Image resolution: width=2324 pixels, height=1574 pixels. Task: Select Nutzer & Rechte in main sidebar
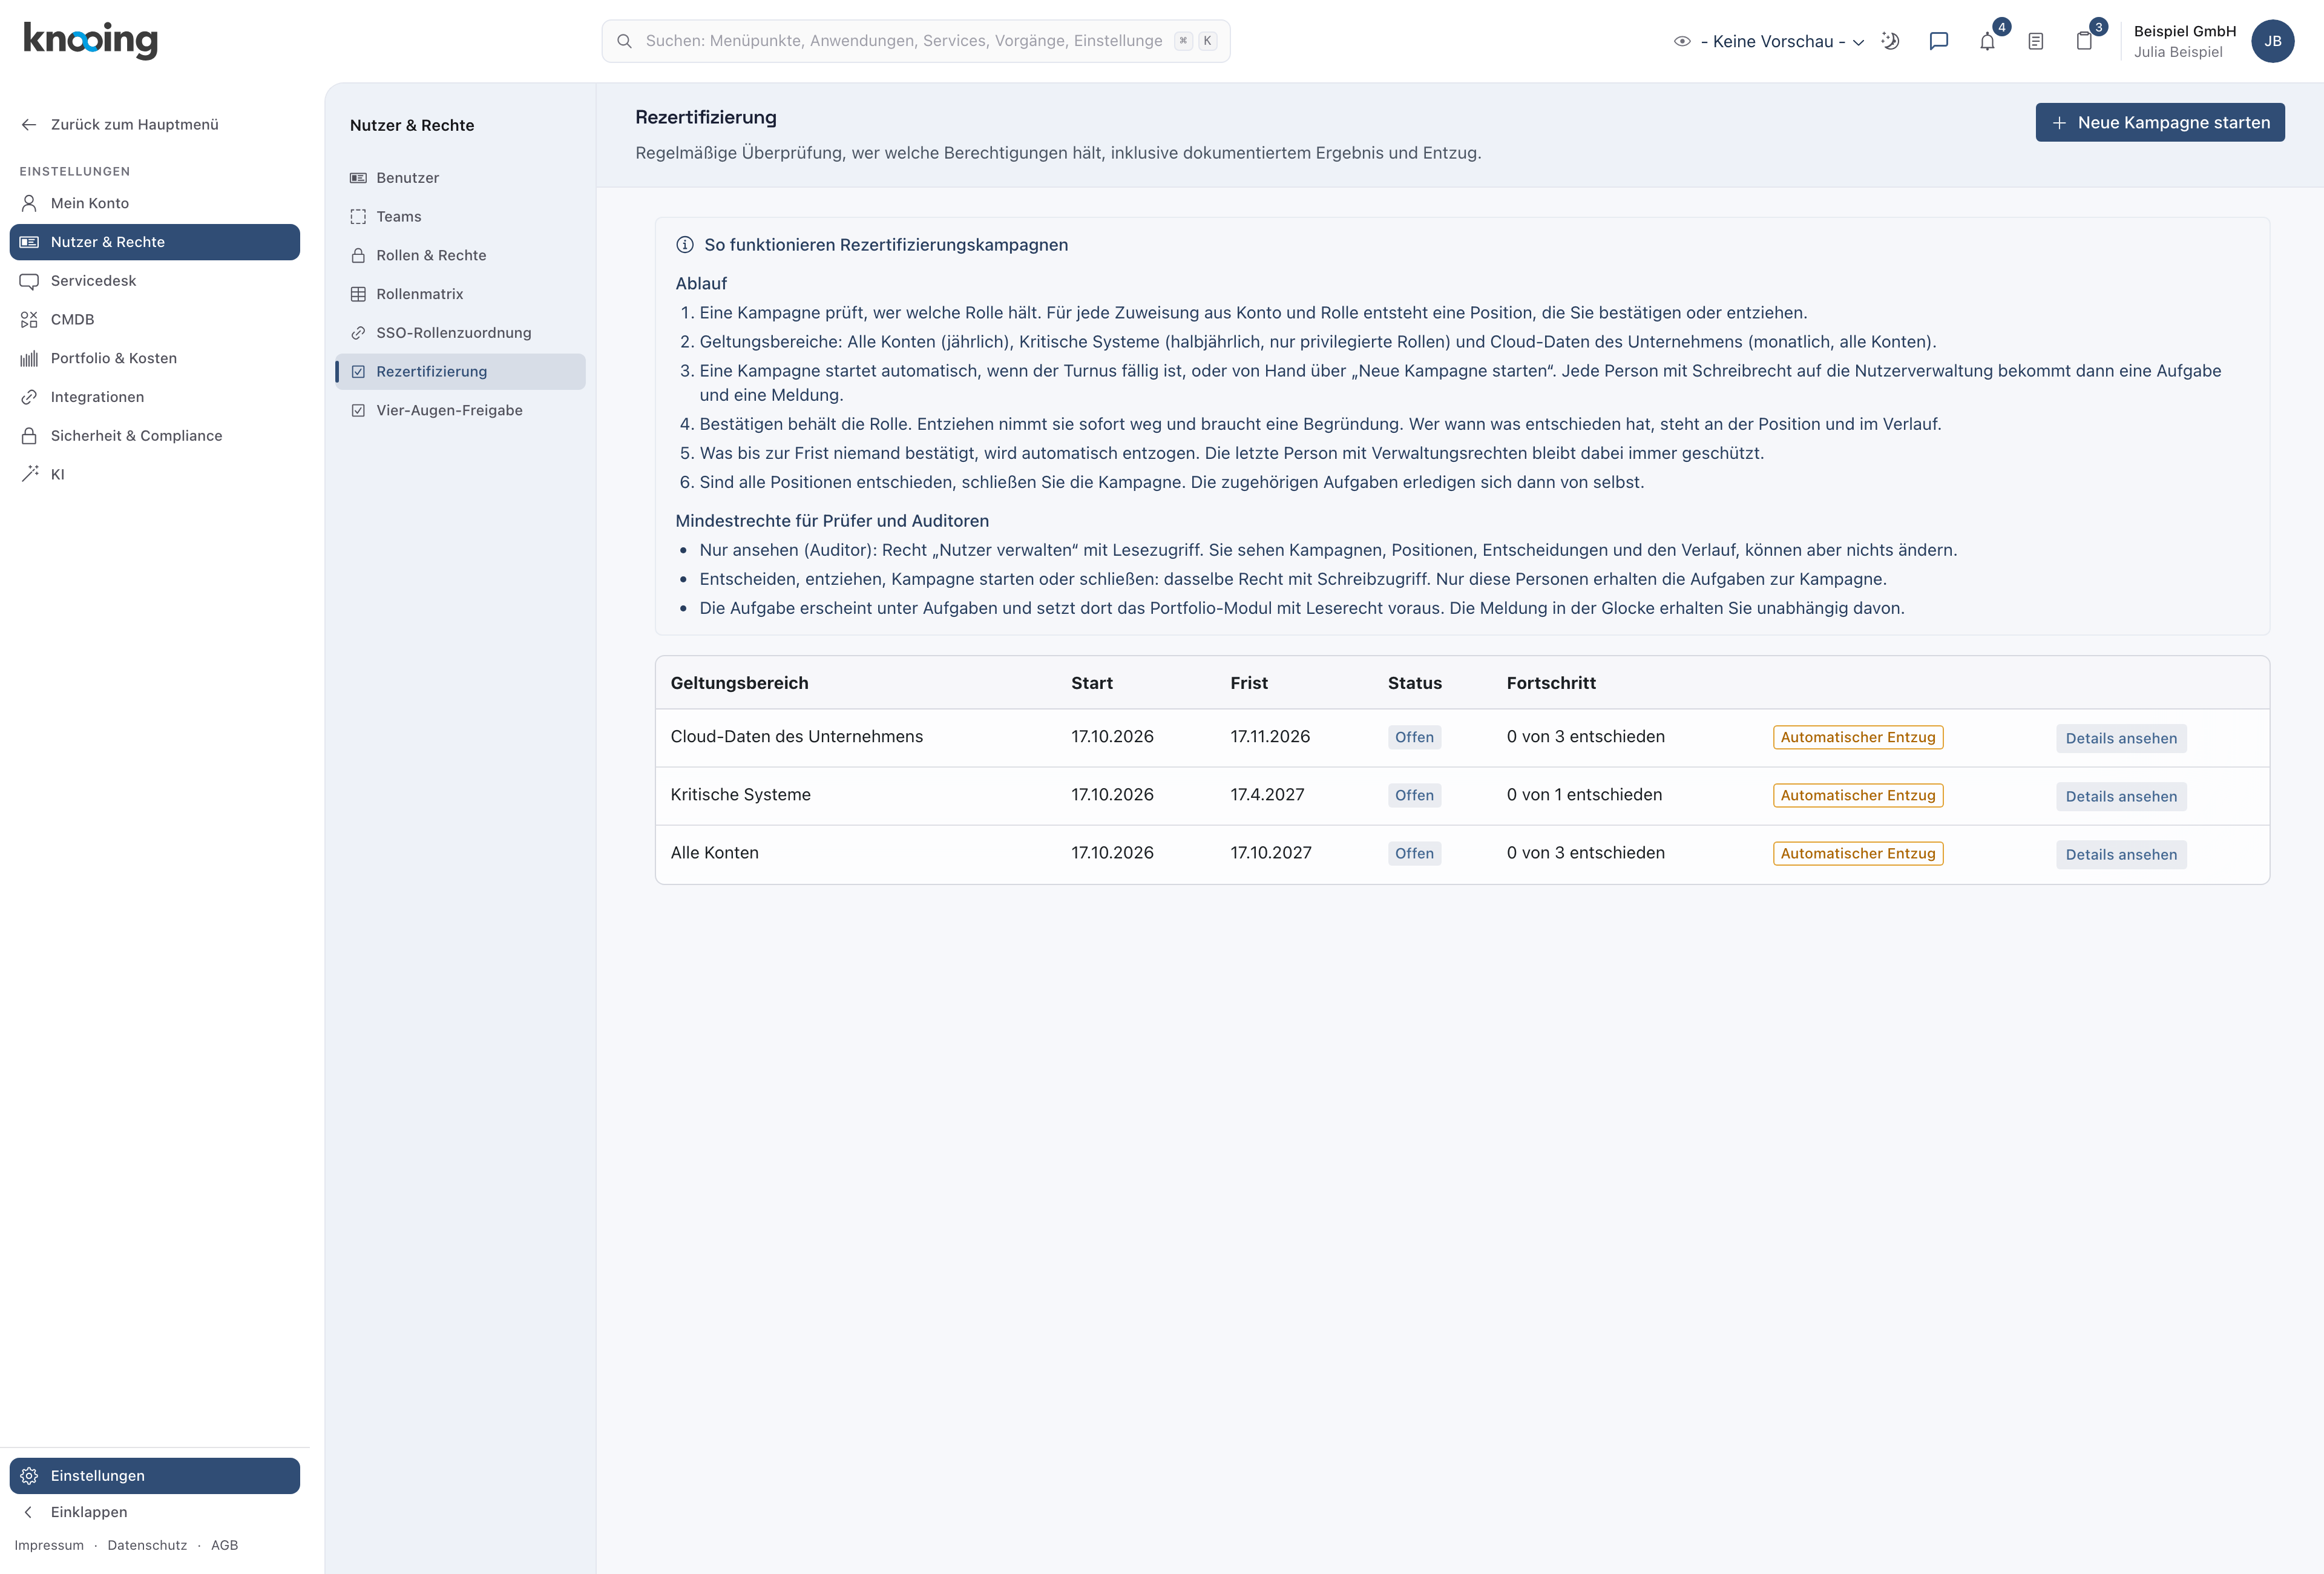(x=155, y=242)
